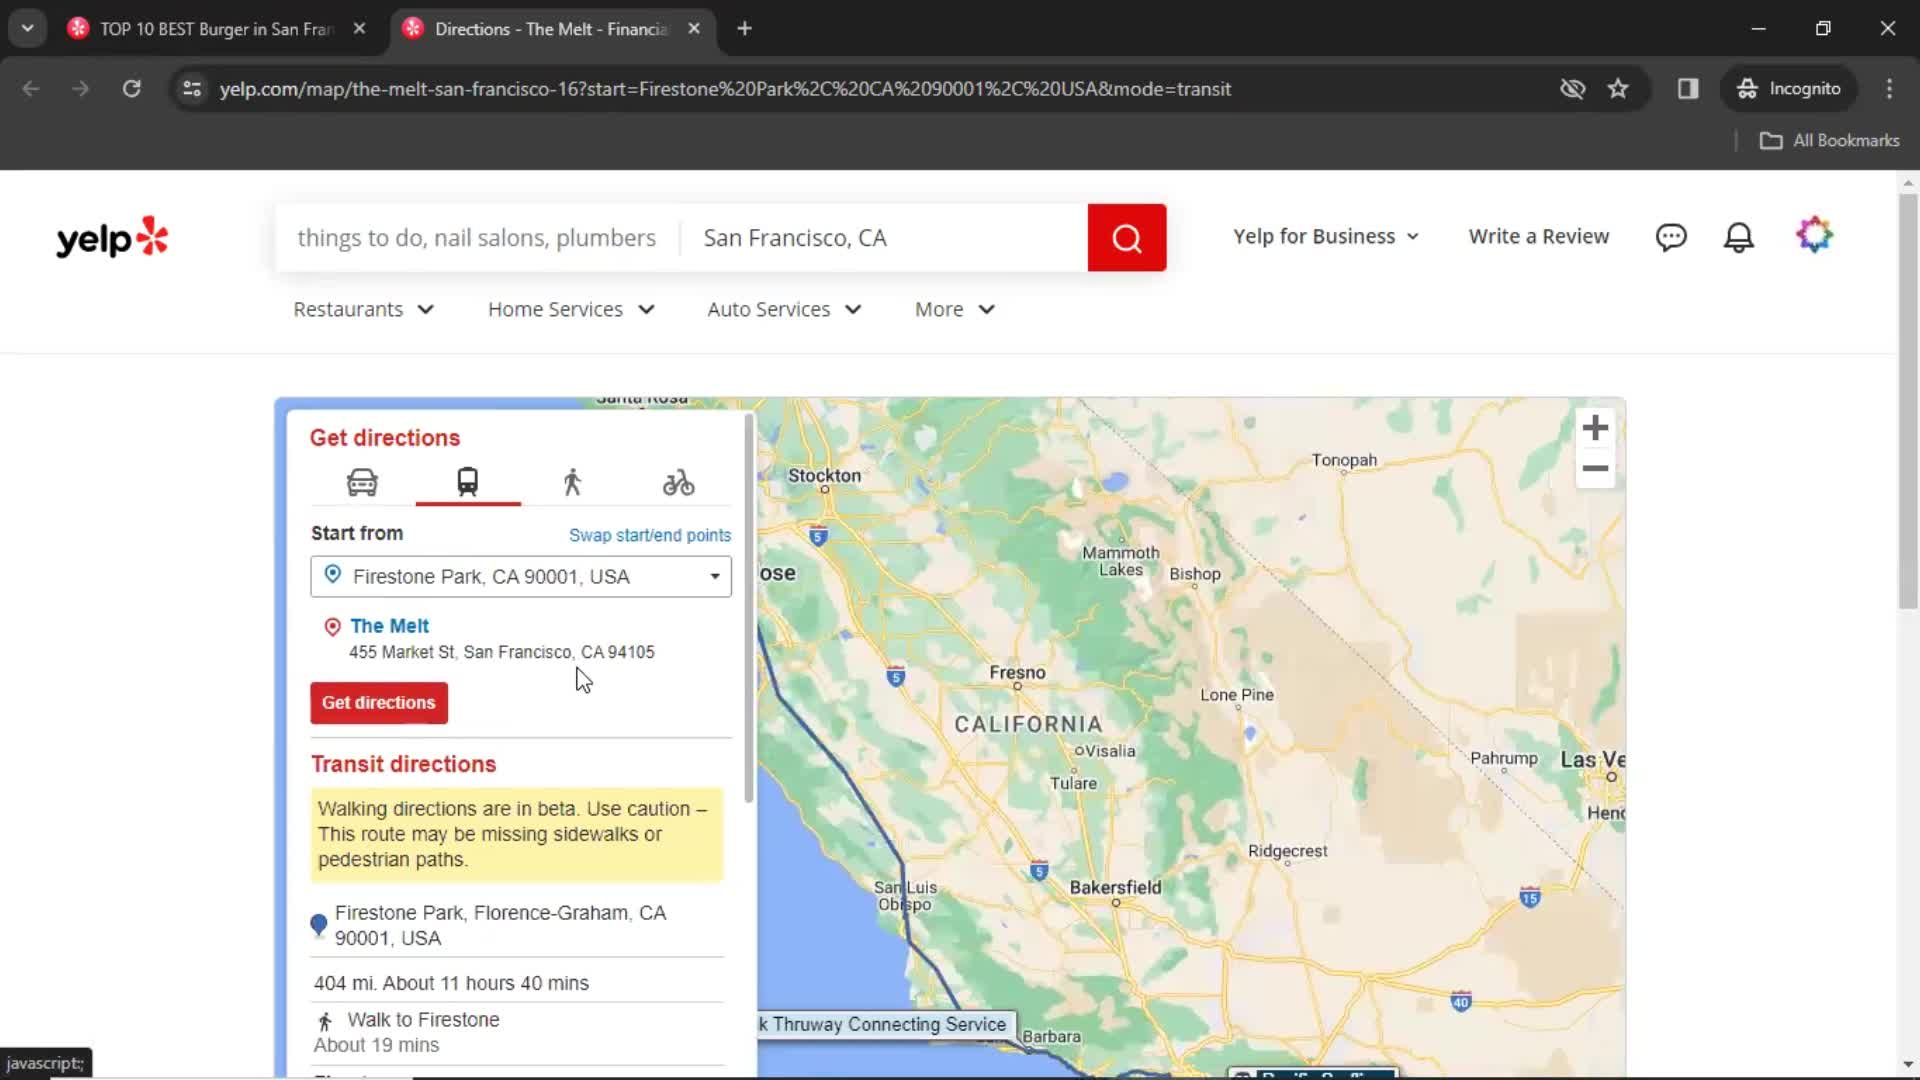Viewport: 1920px width, 1080px height.
Task: Click the Start from address field
Action: click(520, 577)
